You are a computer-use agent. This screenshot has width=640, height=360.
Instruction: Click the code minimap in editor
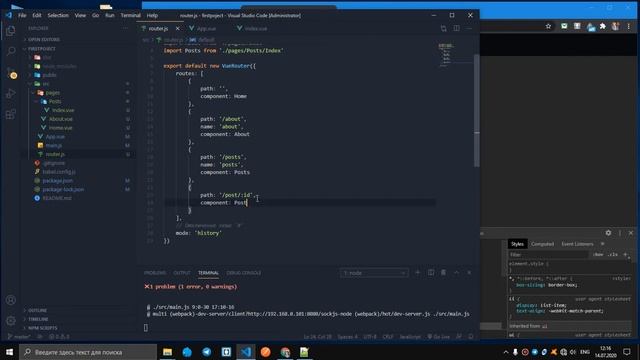click(446, 54)
